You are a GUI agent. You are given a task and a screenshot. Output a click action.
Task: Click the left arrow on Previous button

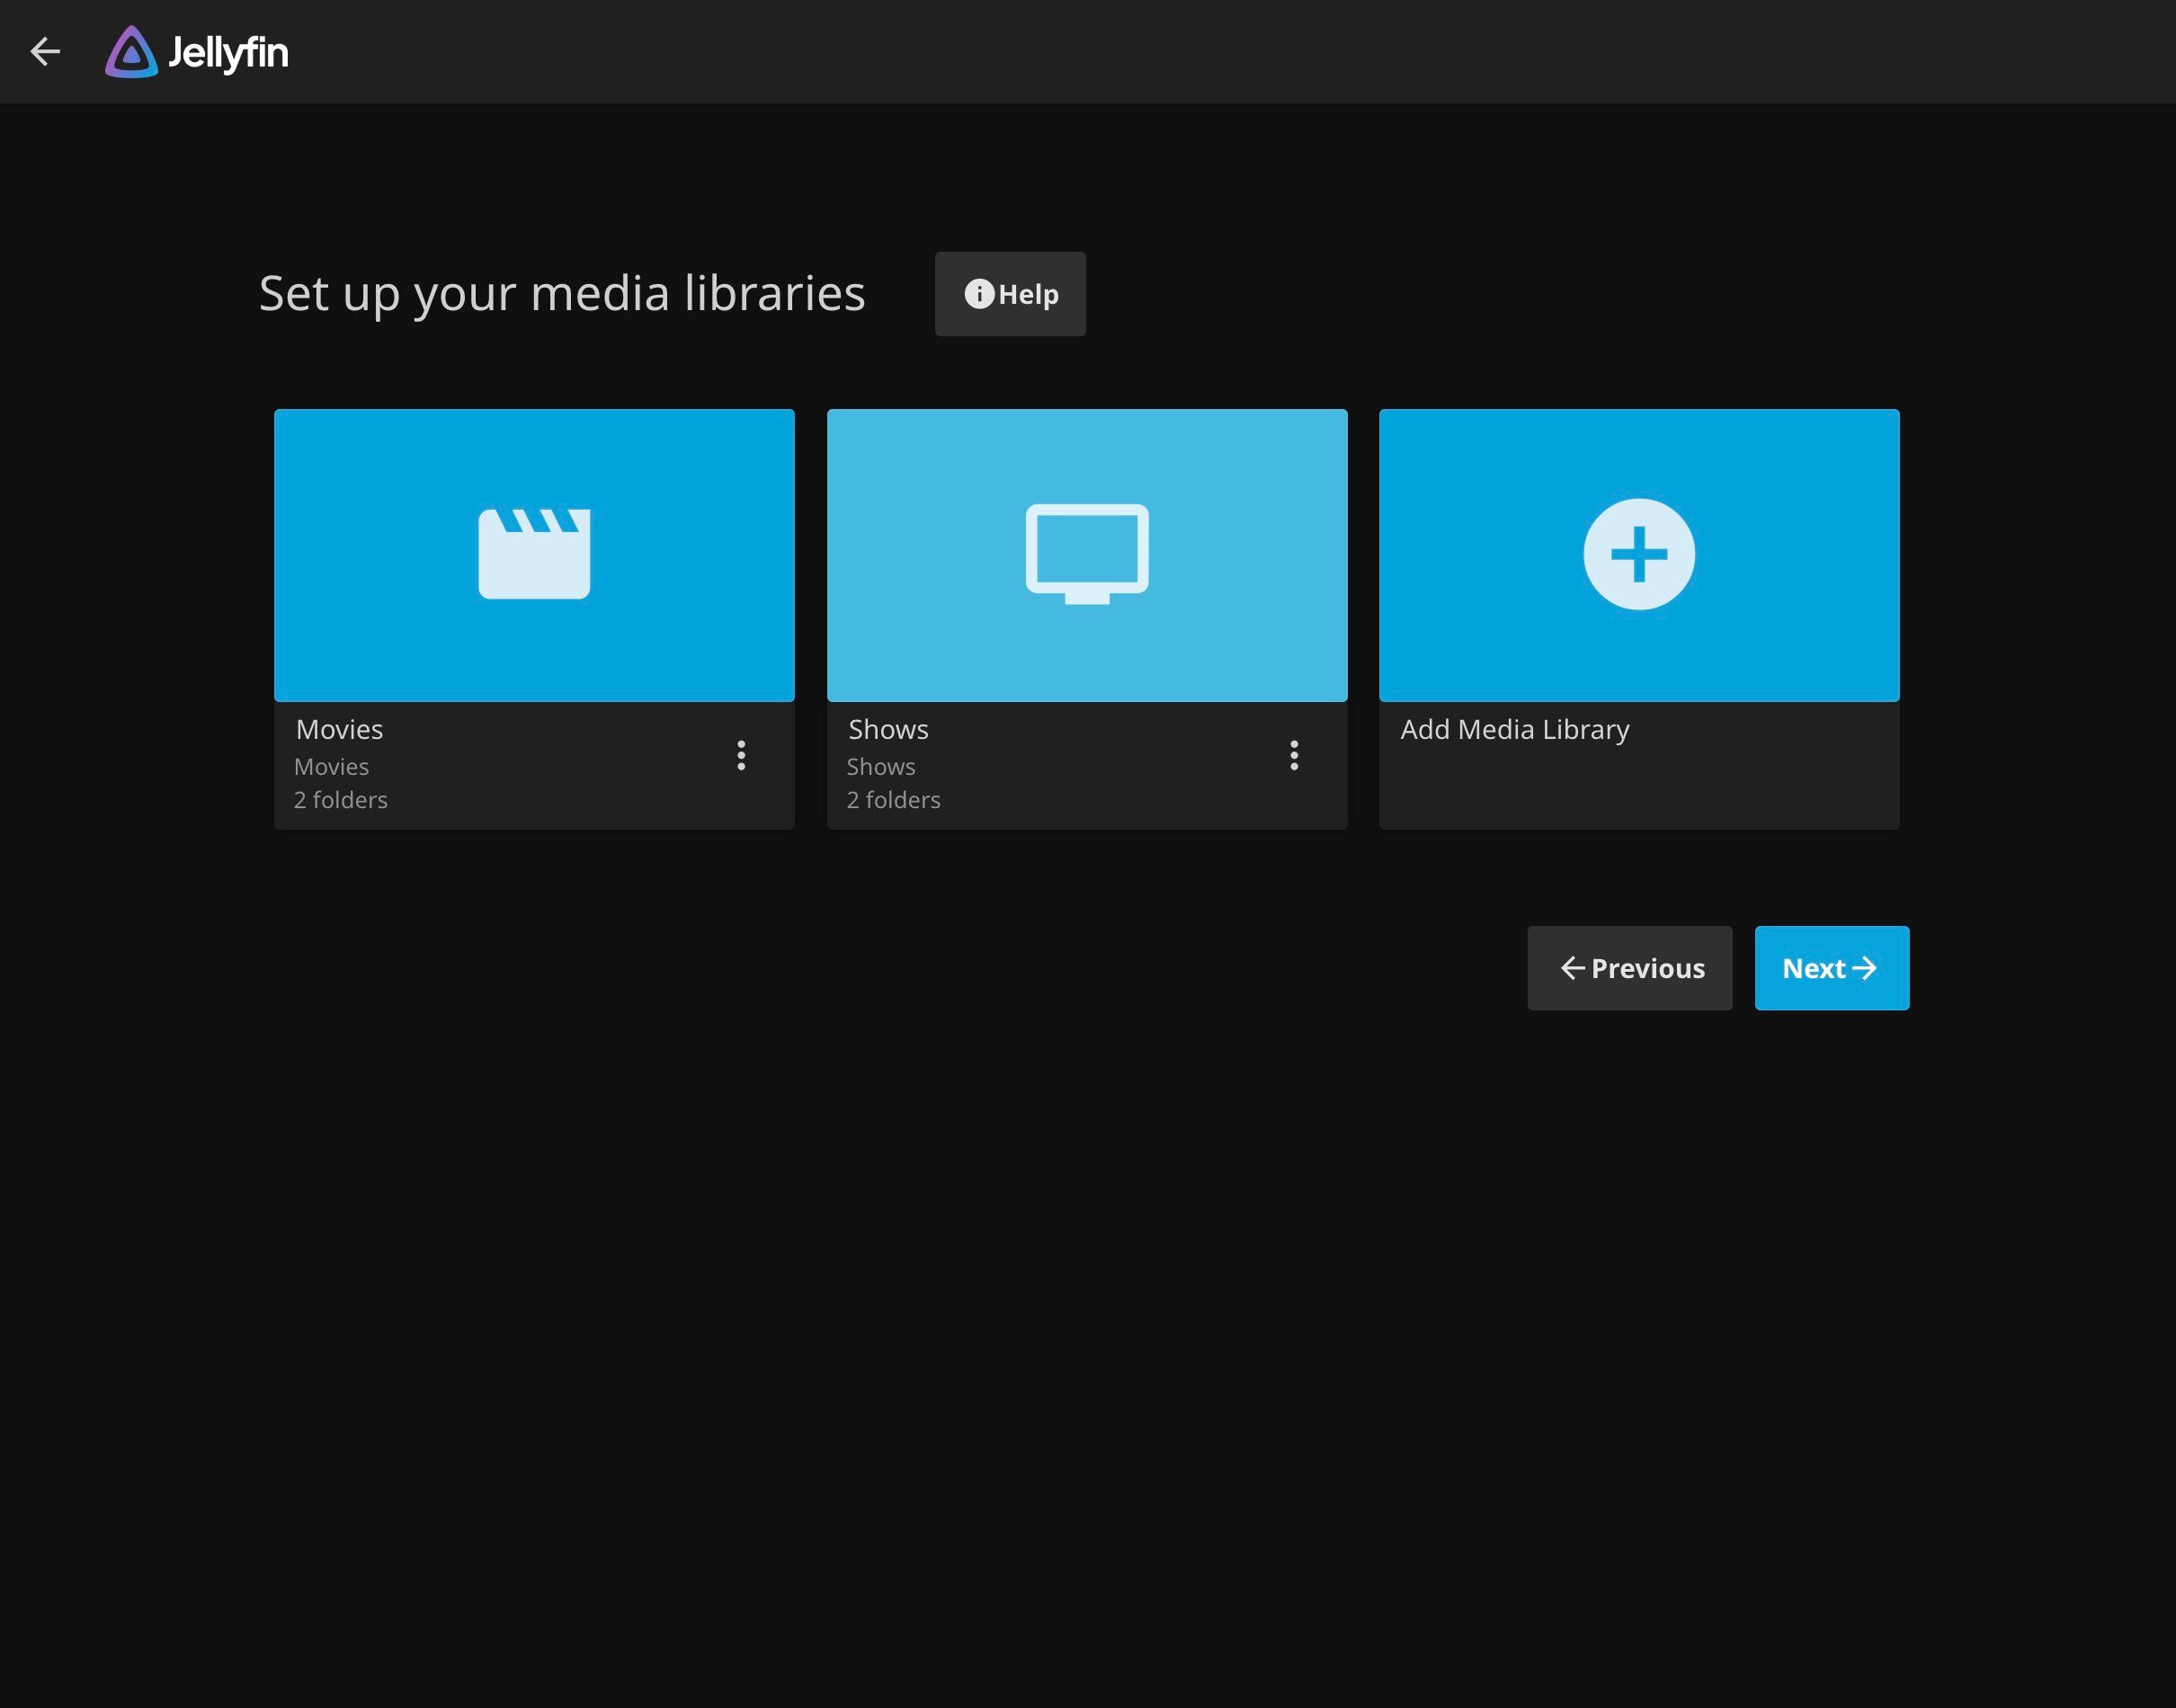pyautogui.click(x=1572, y=968)
